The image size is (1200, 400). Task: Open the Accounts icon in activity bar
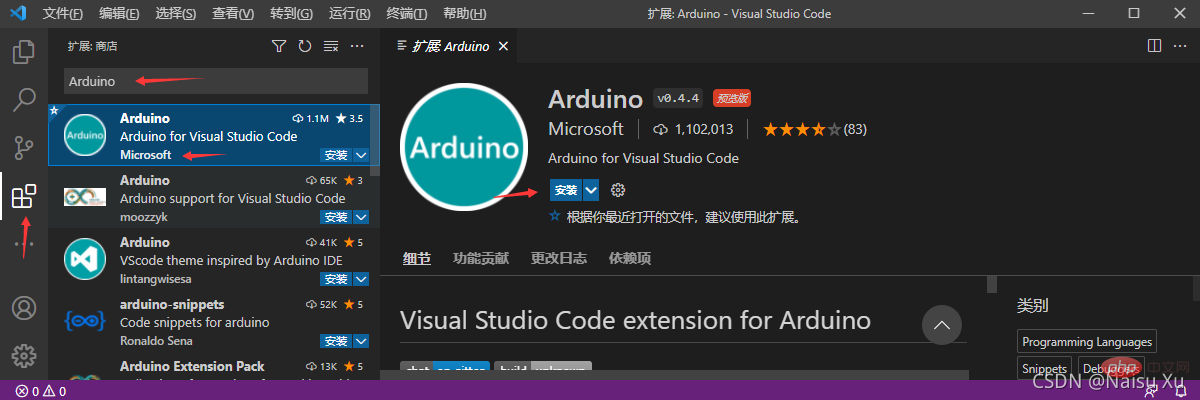pyautogui.click(x=24, y=308)
